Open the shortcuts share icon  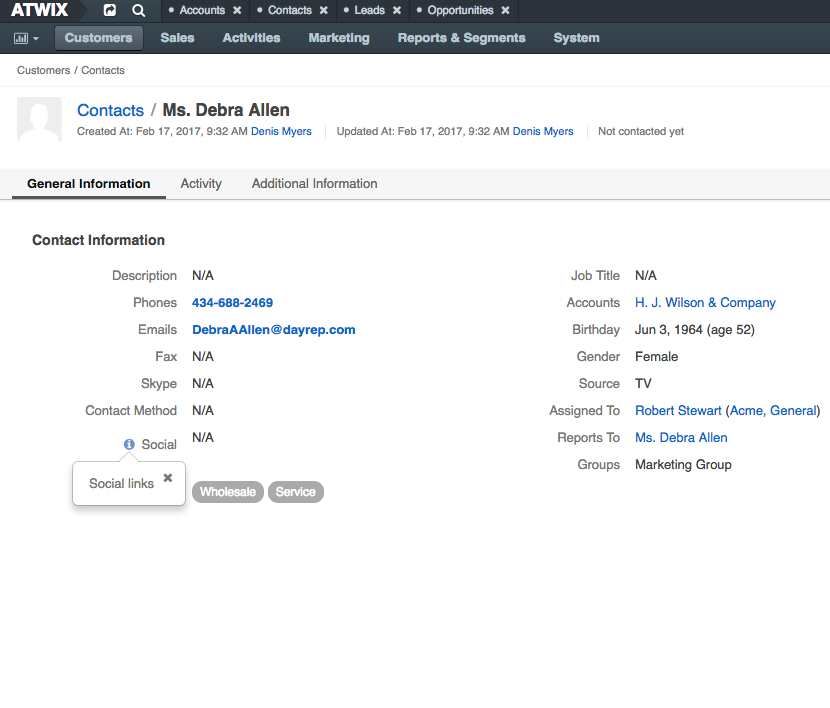(110, 10)
